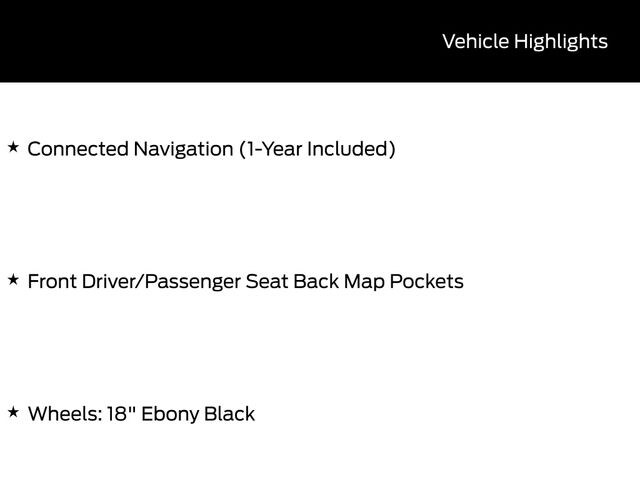The height and width of the screenshot is (480, 640).
Task: Click the word "Vehicle" in the header
Action: pyautogui.click(x=475, y=41)
